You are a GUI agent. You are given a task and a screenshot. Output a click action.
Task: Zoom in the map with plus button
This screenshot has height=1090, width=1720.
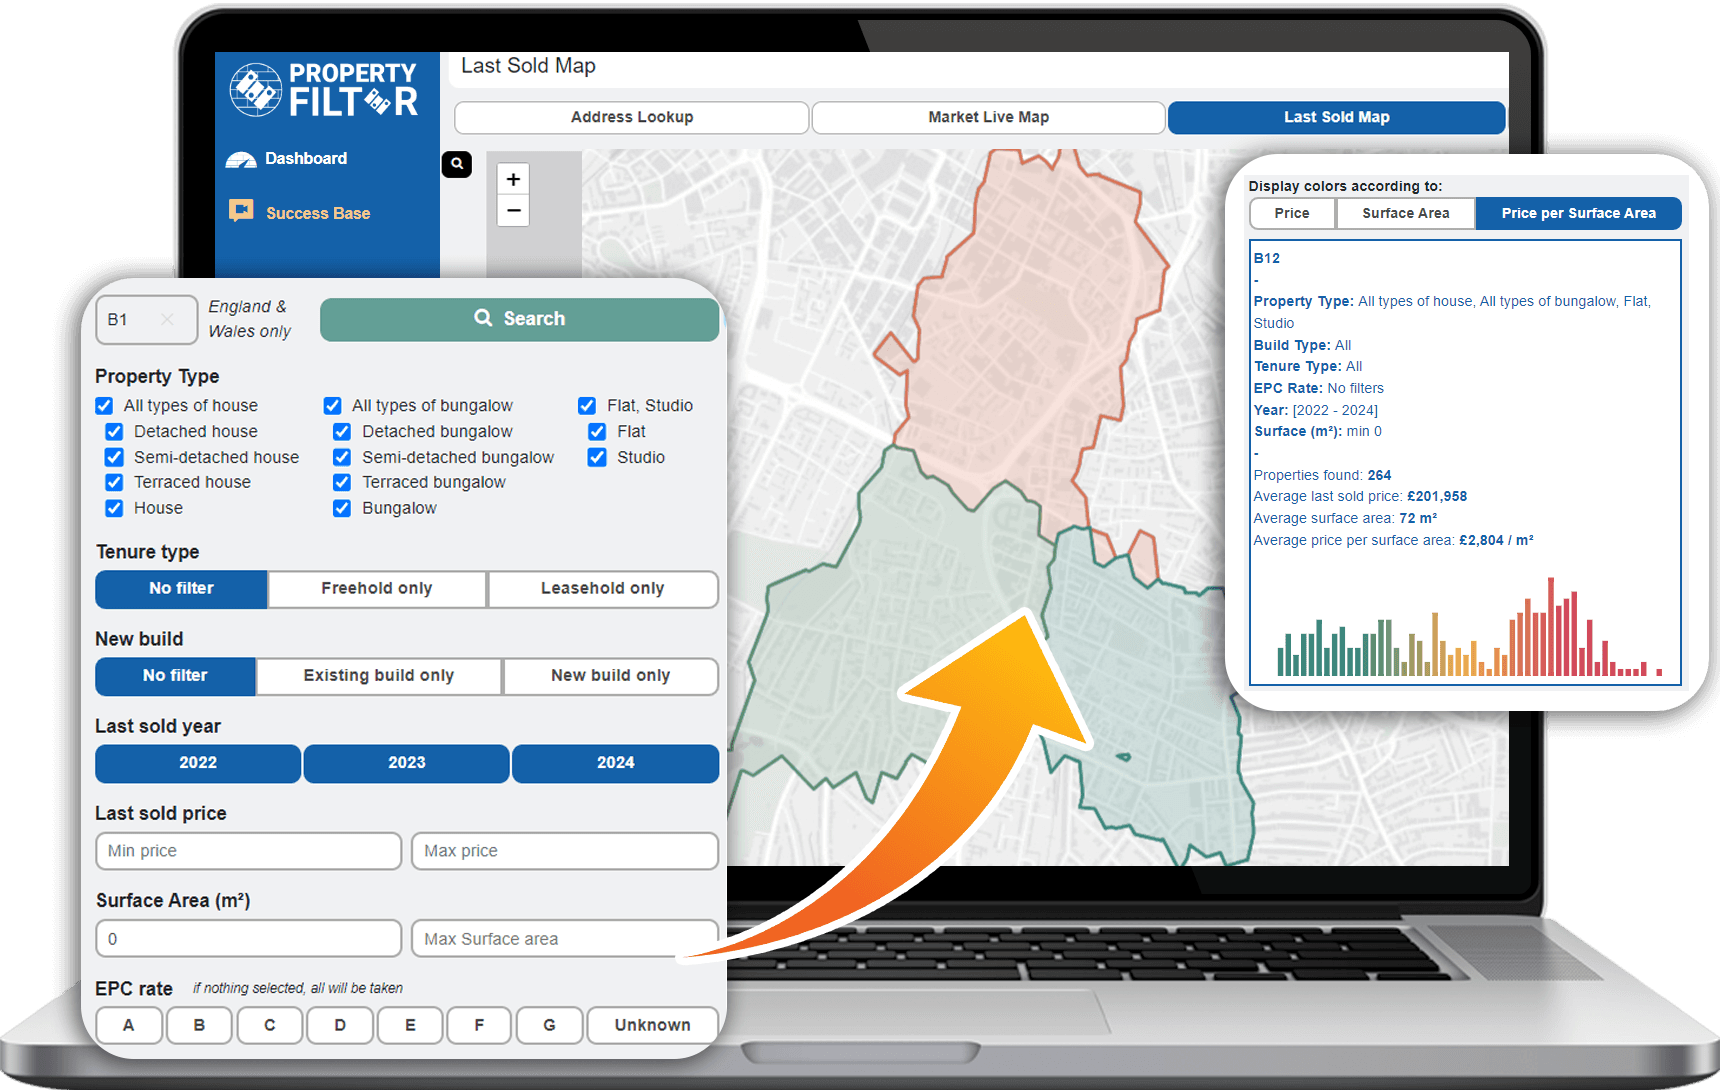pyautogui.click(x=513, y=179)
